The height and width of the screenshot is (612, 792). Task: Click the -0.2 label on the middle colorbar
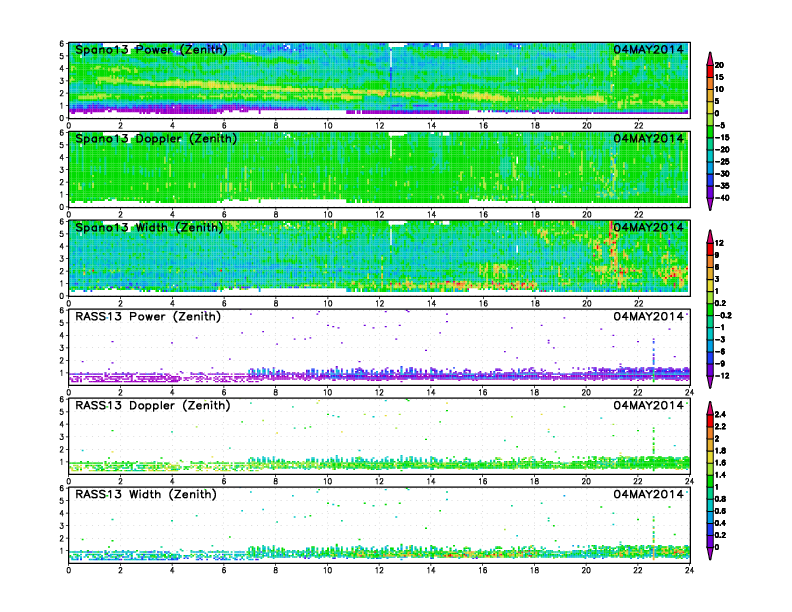click(x=723, y=315)
